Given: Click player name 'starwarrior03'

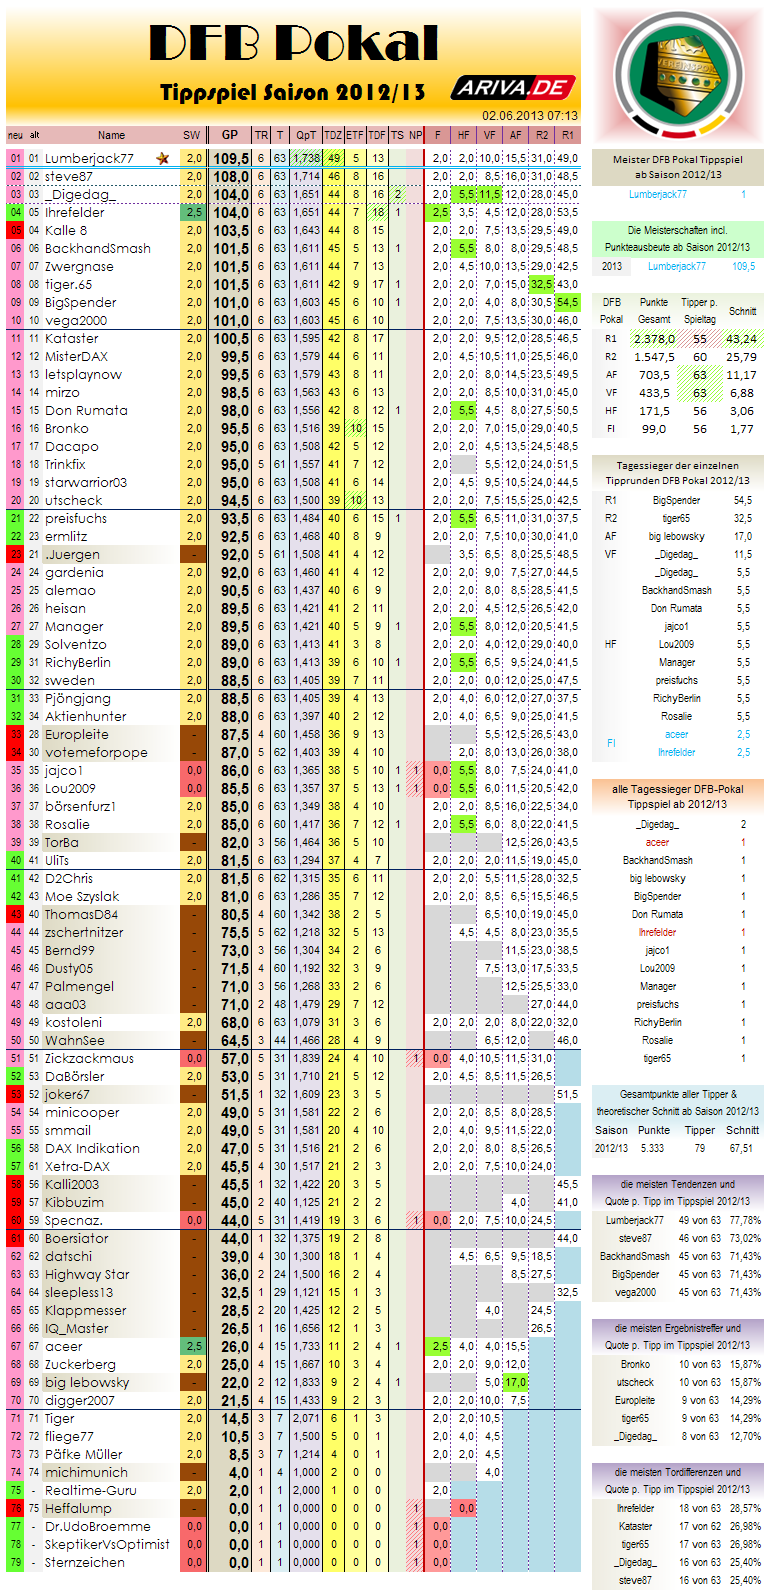Looking at the screenshot, I should coord(86,482).
